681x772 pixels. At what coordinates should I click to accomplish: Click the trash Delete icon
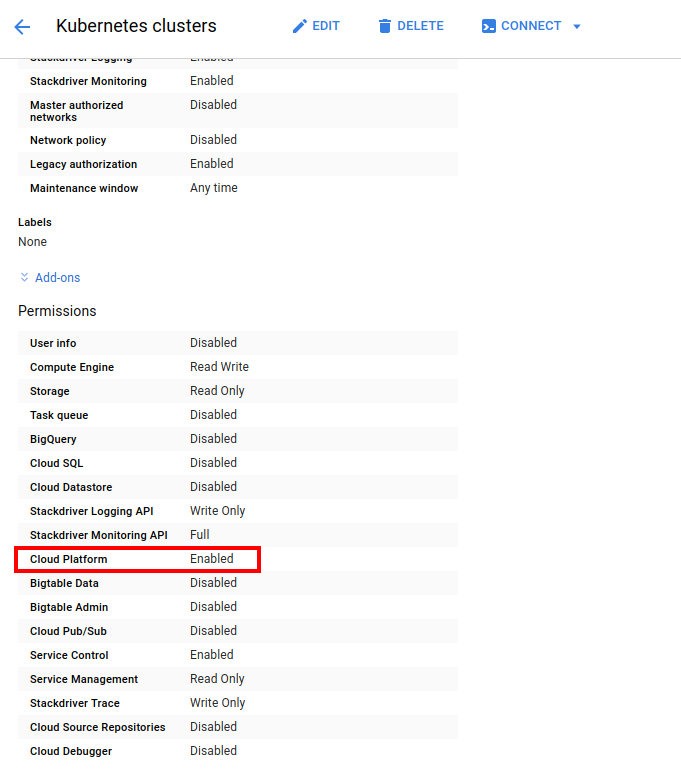click(385, 26)
